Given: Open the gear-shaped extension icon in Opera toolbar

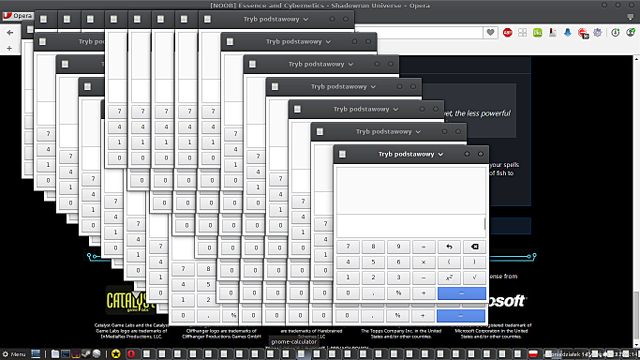Looking at the screenshot, I should pyautogui.click(x=598, y=33).
